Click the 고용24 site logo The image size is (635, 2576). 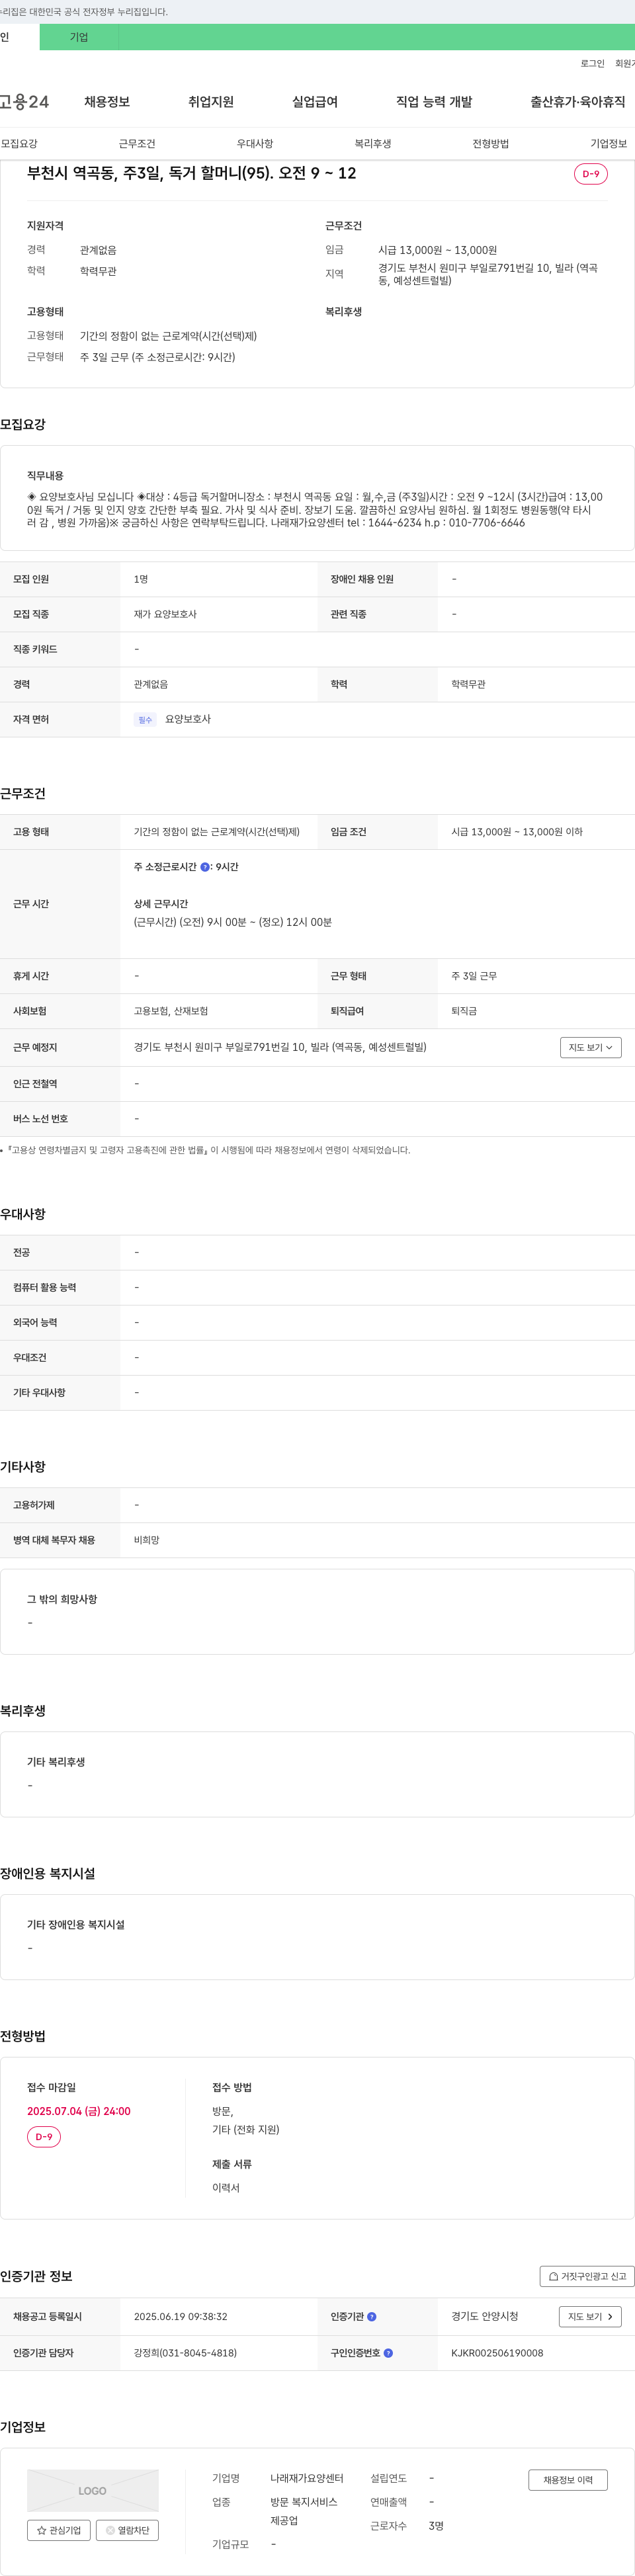pyautogui.click(x=24, y=102)
